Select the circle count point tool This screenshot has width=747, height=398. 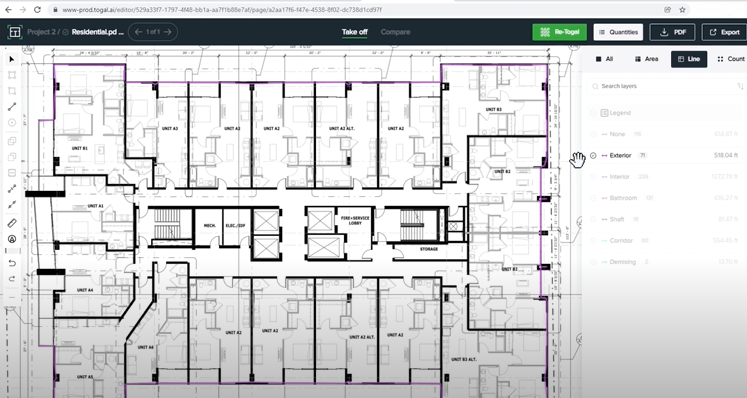[12, 122]
